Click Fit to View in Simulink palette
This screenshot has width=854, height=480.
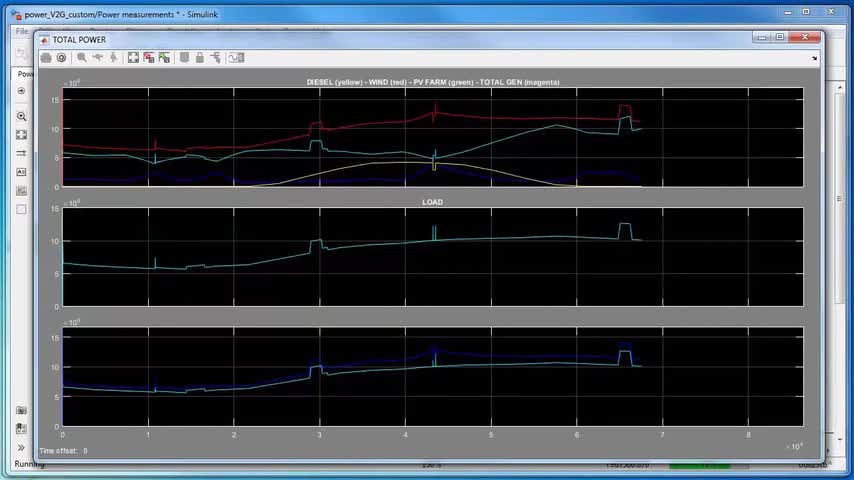click(21, 135)
